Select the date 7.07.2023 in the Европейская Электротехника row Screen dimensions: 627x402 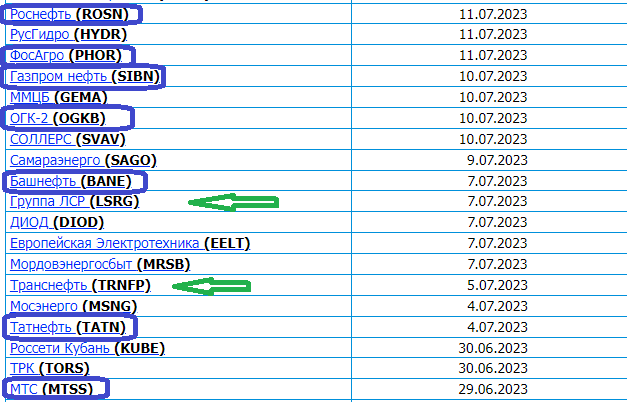tap(497, 243)
